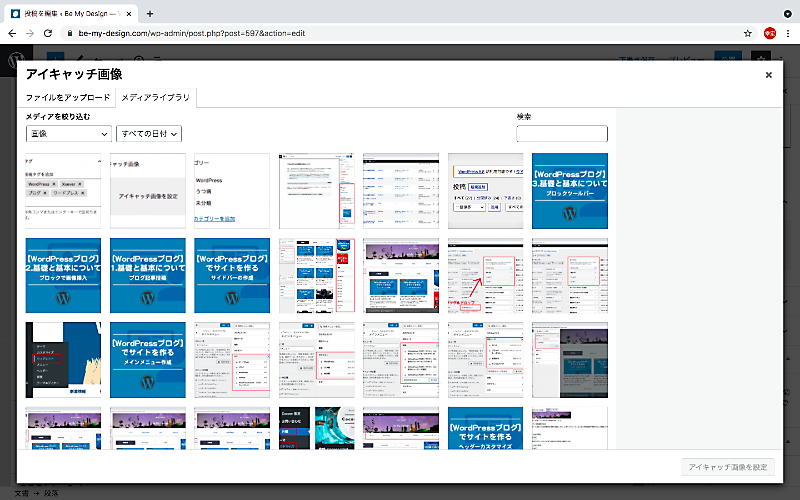The image size is (800, 500).
Task: Open the 画像 media type filter dropdown
Action: pos(69,133)
